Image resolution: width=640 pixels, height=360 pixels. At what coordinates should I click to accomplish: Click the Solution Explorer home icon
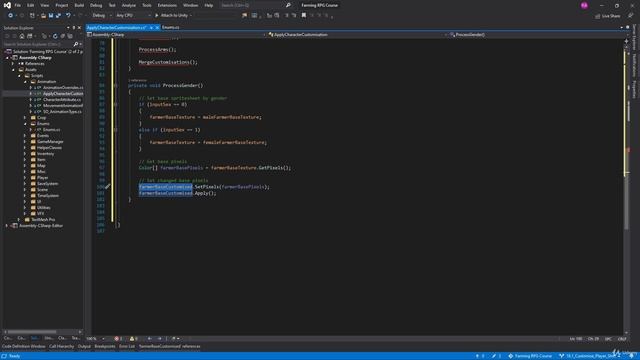coord(22,36)
